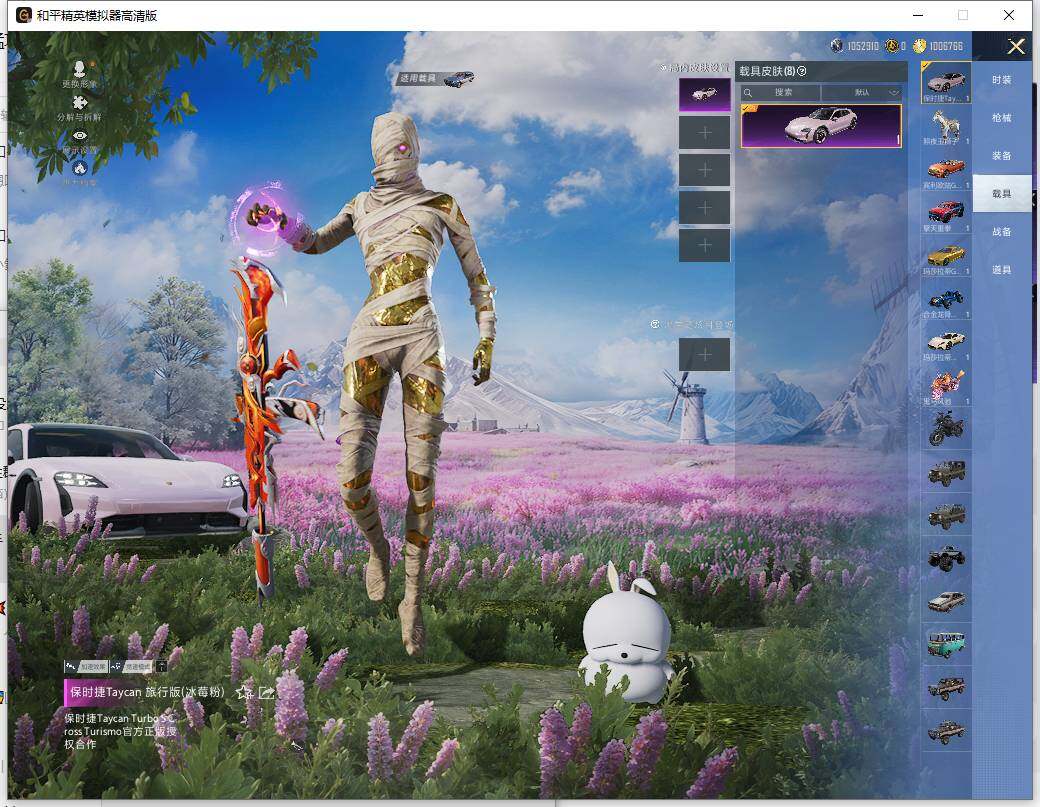Select the zebra horse mount in vehicle list

(x=946, y=124)
